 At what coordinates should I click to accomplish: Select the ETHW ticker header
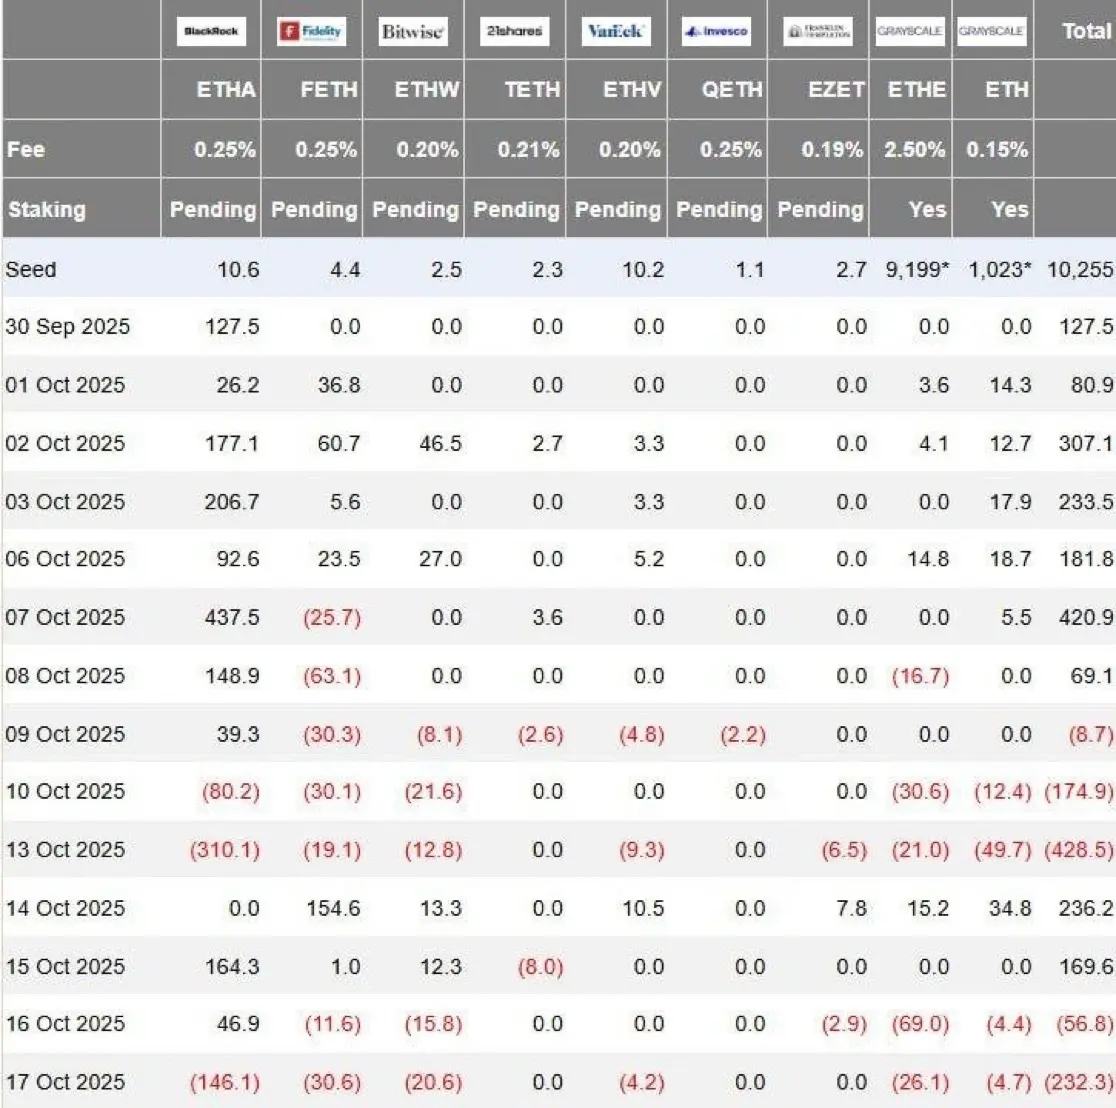(x=427, y=90)
